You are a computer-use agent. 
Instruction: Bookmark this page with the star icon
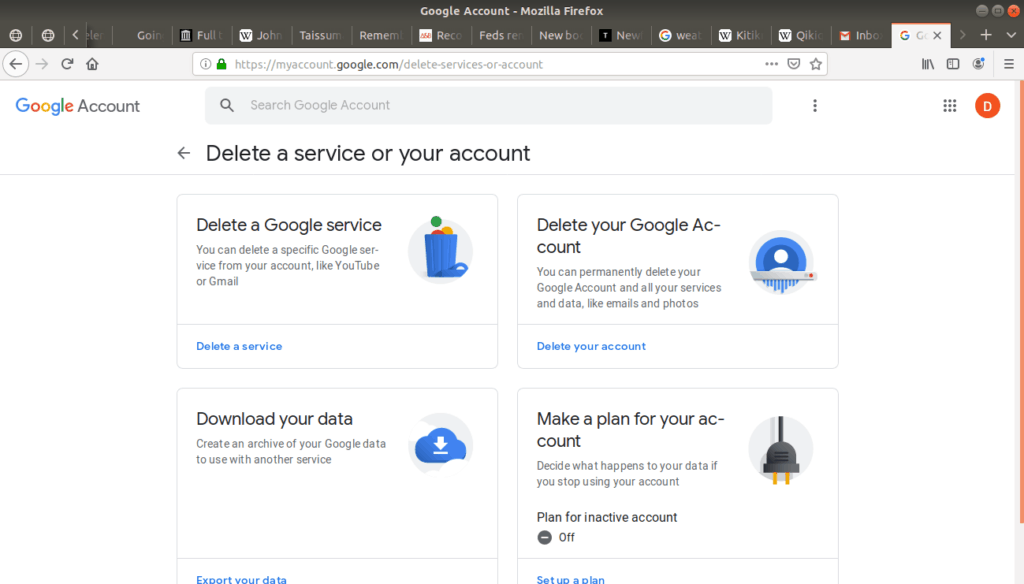coord(816,64)
